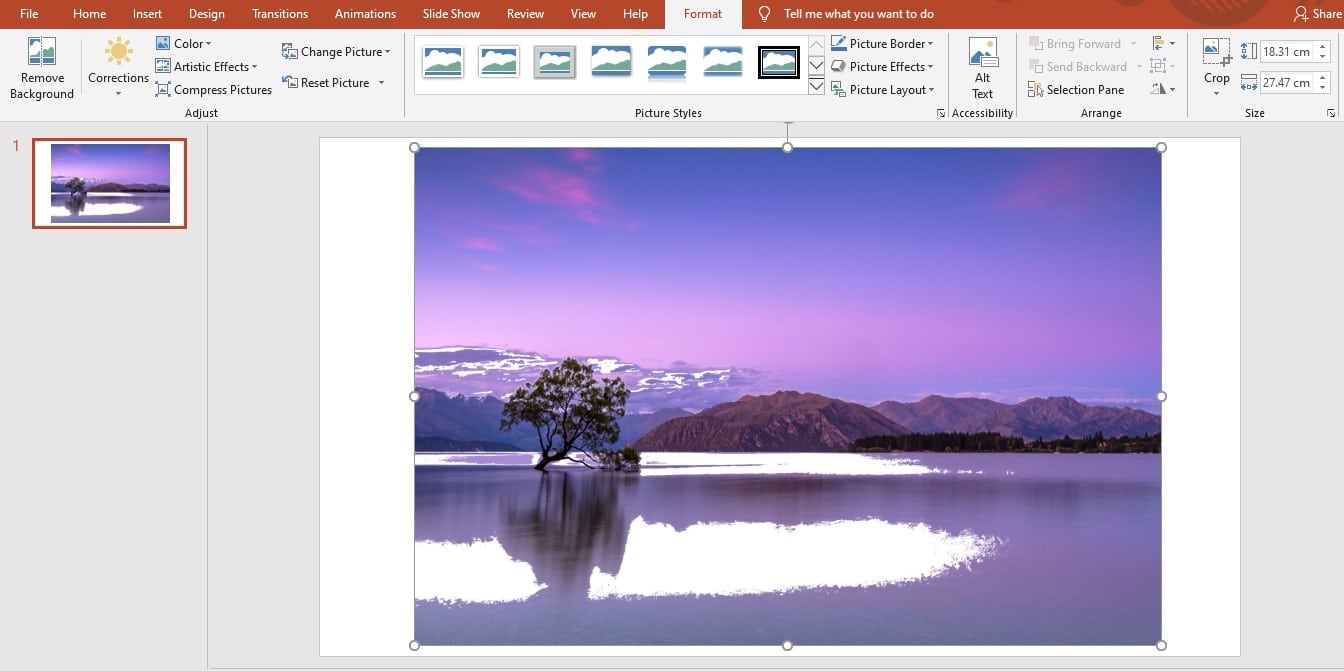Switch to the Insert tab
The width and height of the screenshot is (1344, 671).
pyautogui.click(x=147, y=14)
